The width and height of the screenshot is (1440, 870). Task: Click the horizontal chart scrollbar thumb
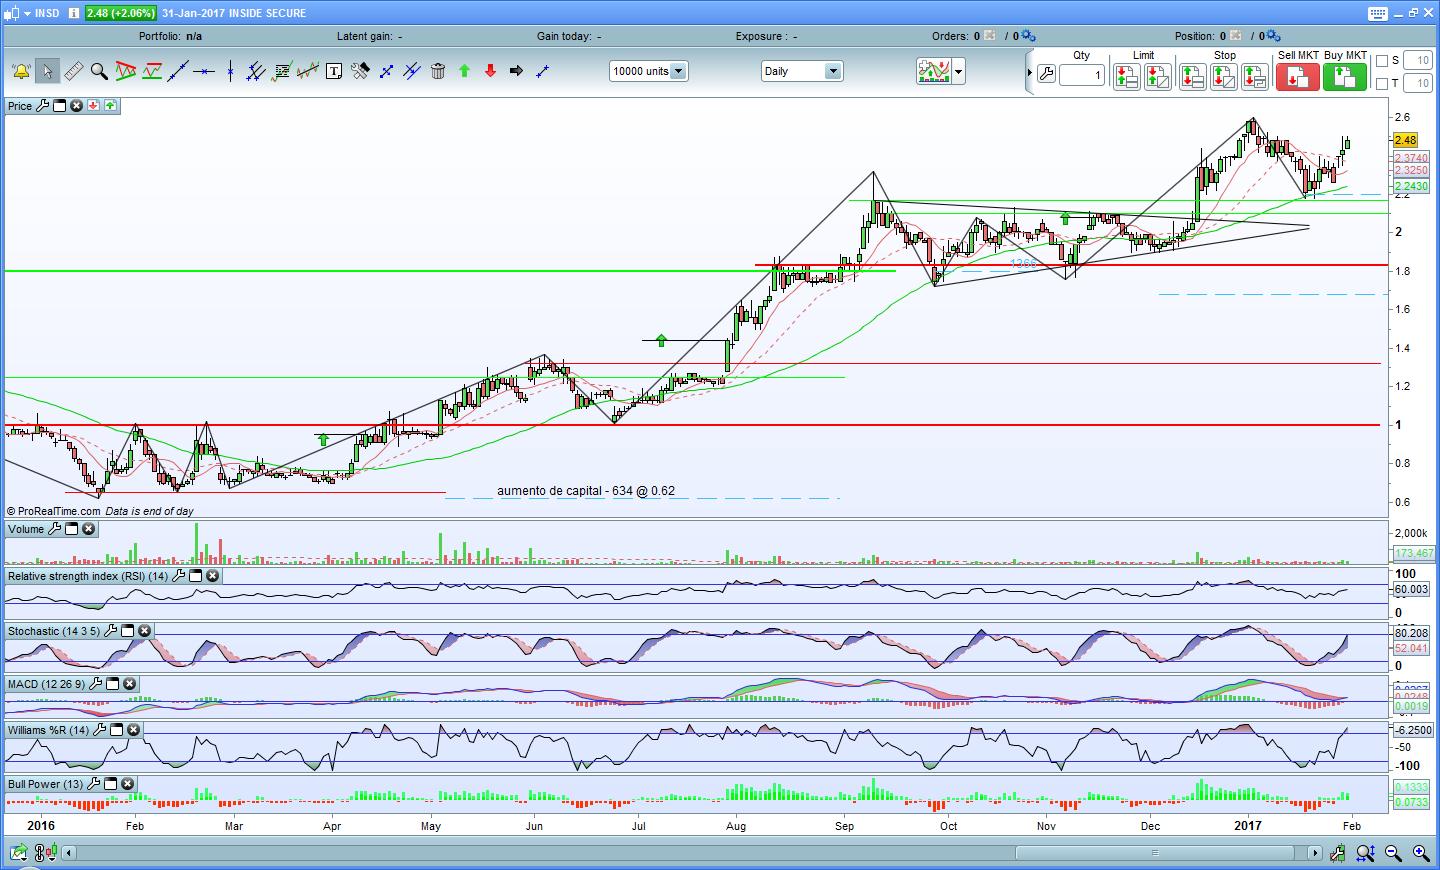click(x=1155, y=853)
